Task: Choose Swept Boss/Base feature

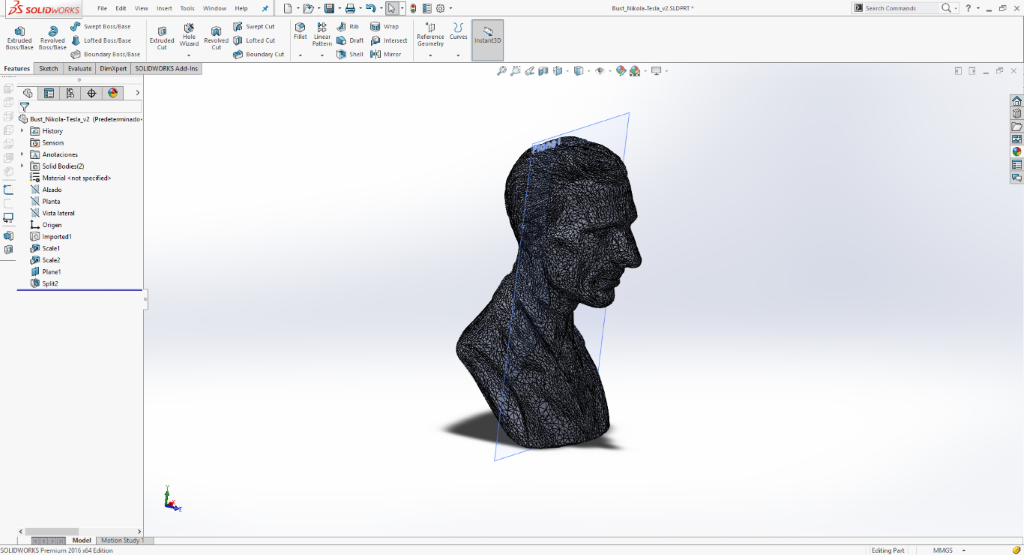Action: click(100, 27)
